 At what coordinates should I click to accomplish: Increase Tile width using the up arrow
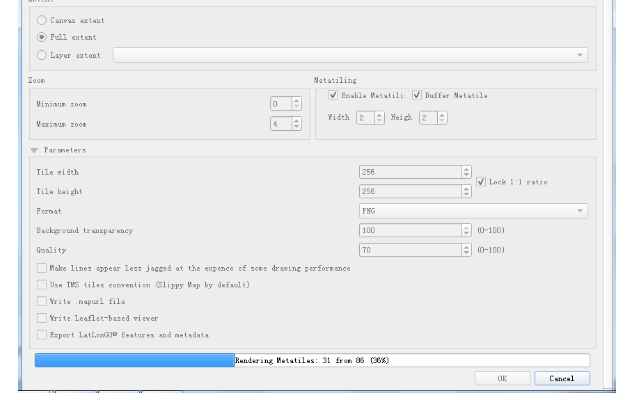(466, 169)
